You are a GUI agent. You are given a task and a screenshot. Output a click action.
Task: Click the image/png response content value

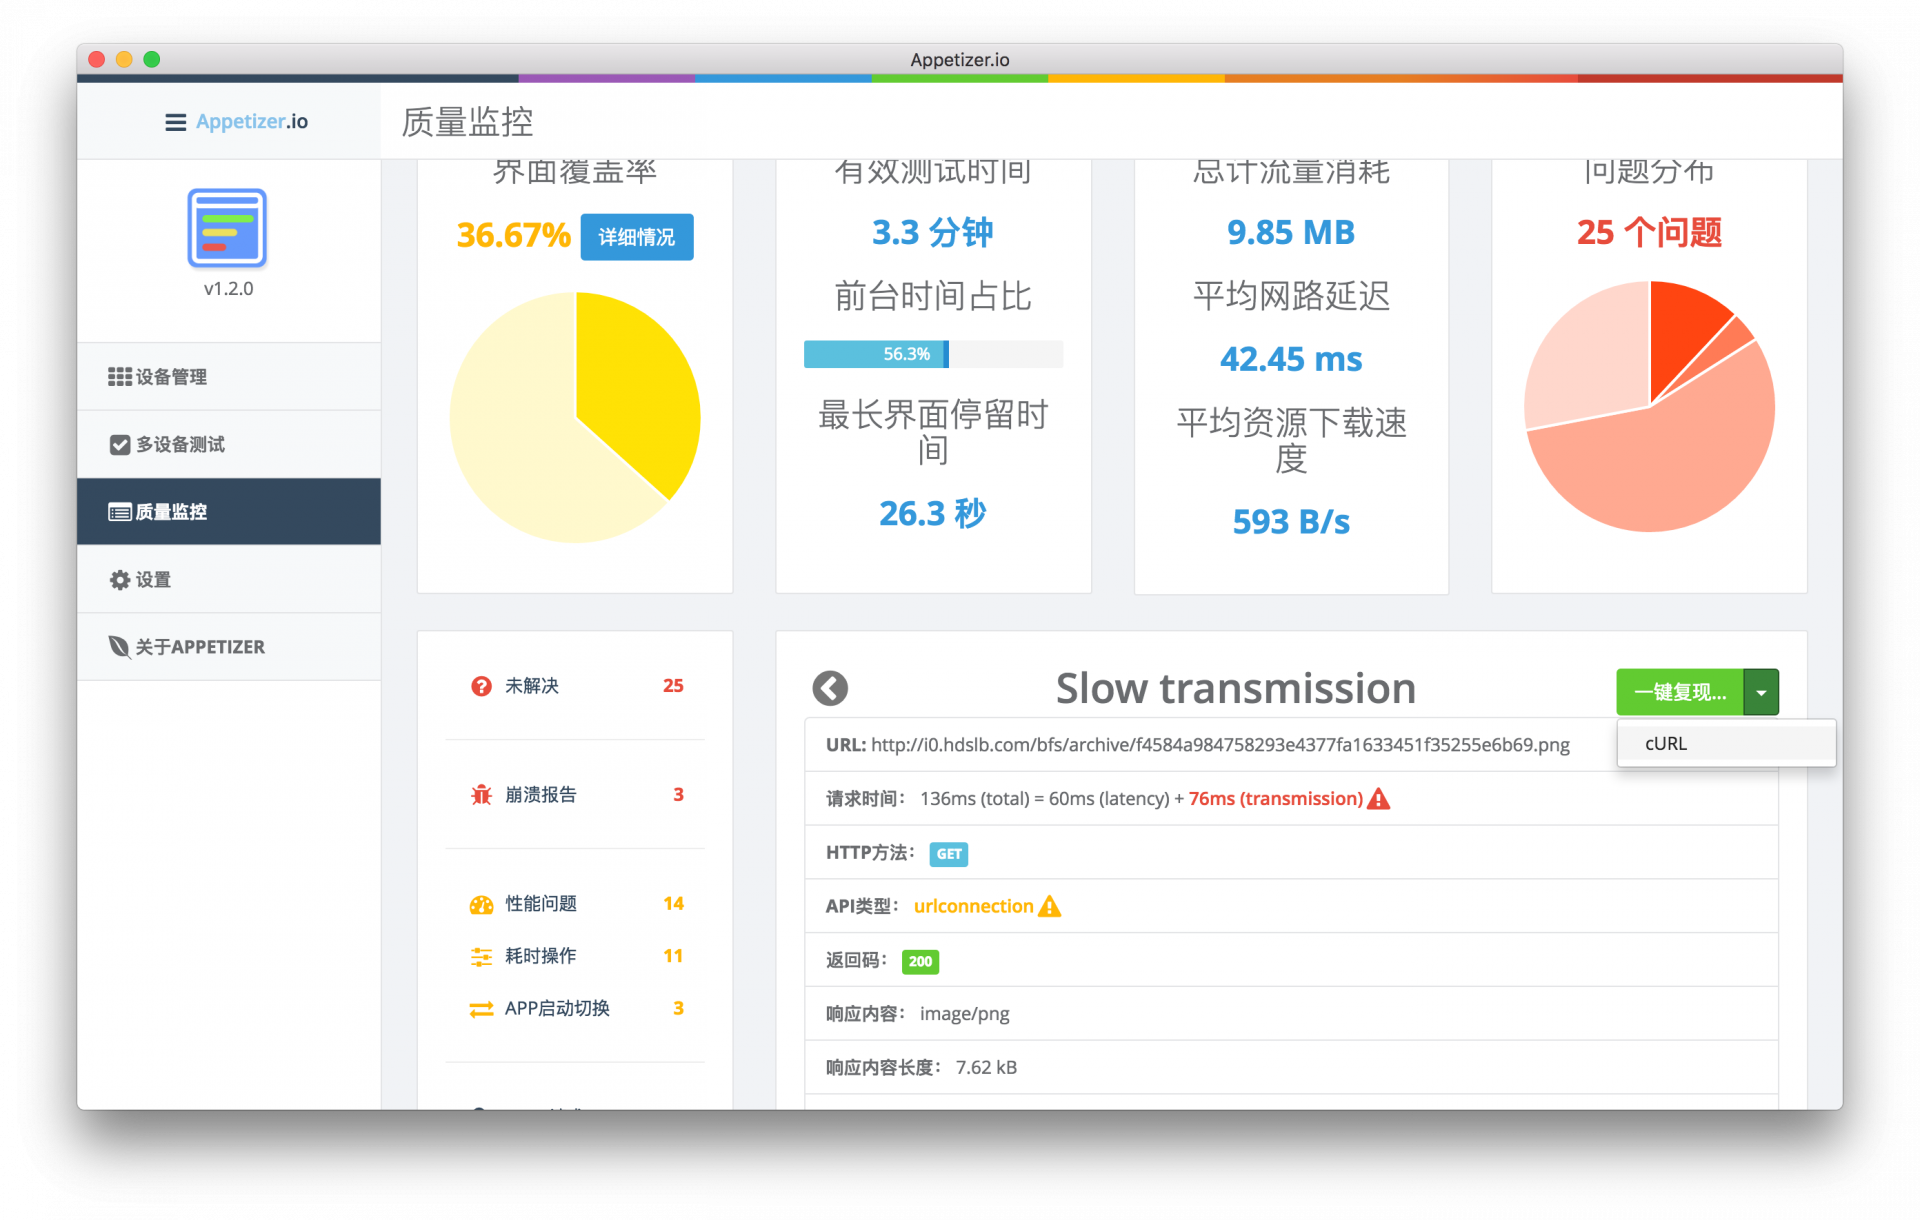click(964, 1014)
